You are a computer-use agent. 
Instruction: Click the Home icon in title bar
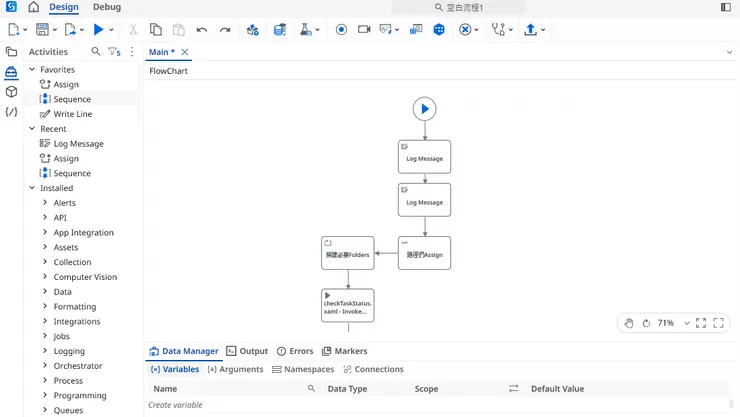[x=33, y=7]
